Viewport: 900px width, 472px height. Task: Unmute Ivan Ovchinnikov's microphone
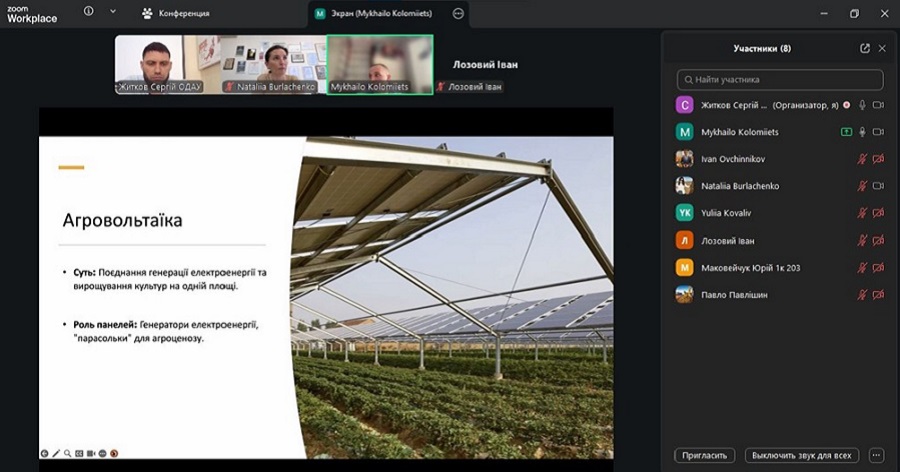point(862,159)
